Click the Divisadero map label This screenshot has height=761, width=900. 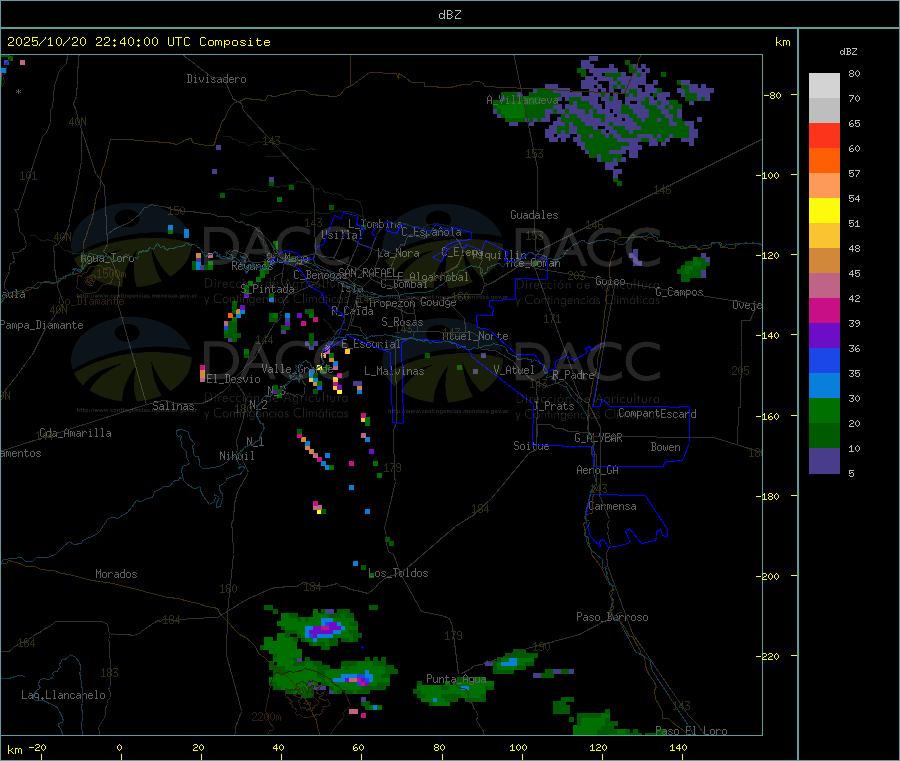tap(216, 79)
